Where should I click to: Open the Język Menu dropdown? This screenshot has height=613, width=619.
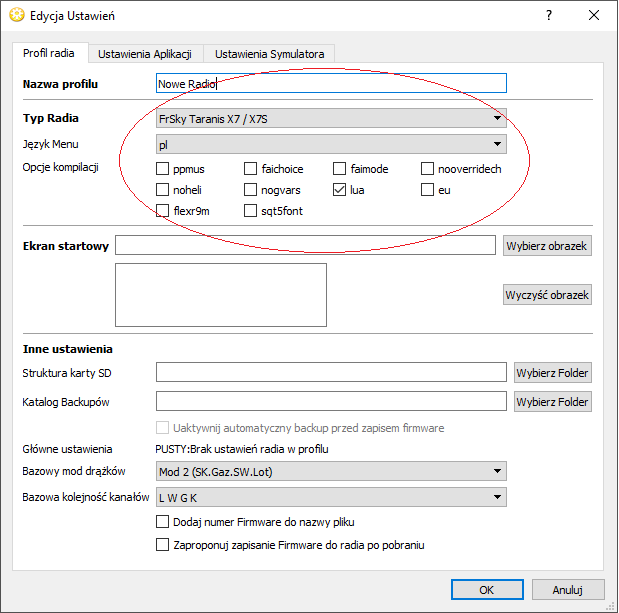[x=331, y=144]
